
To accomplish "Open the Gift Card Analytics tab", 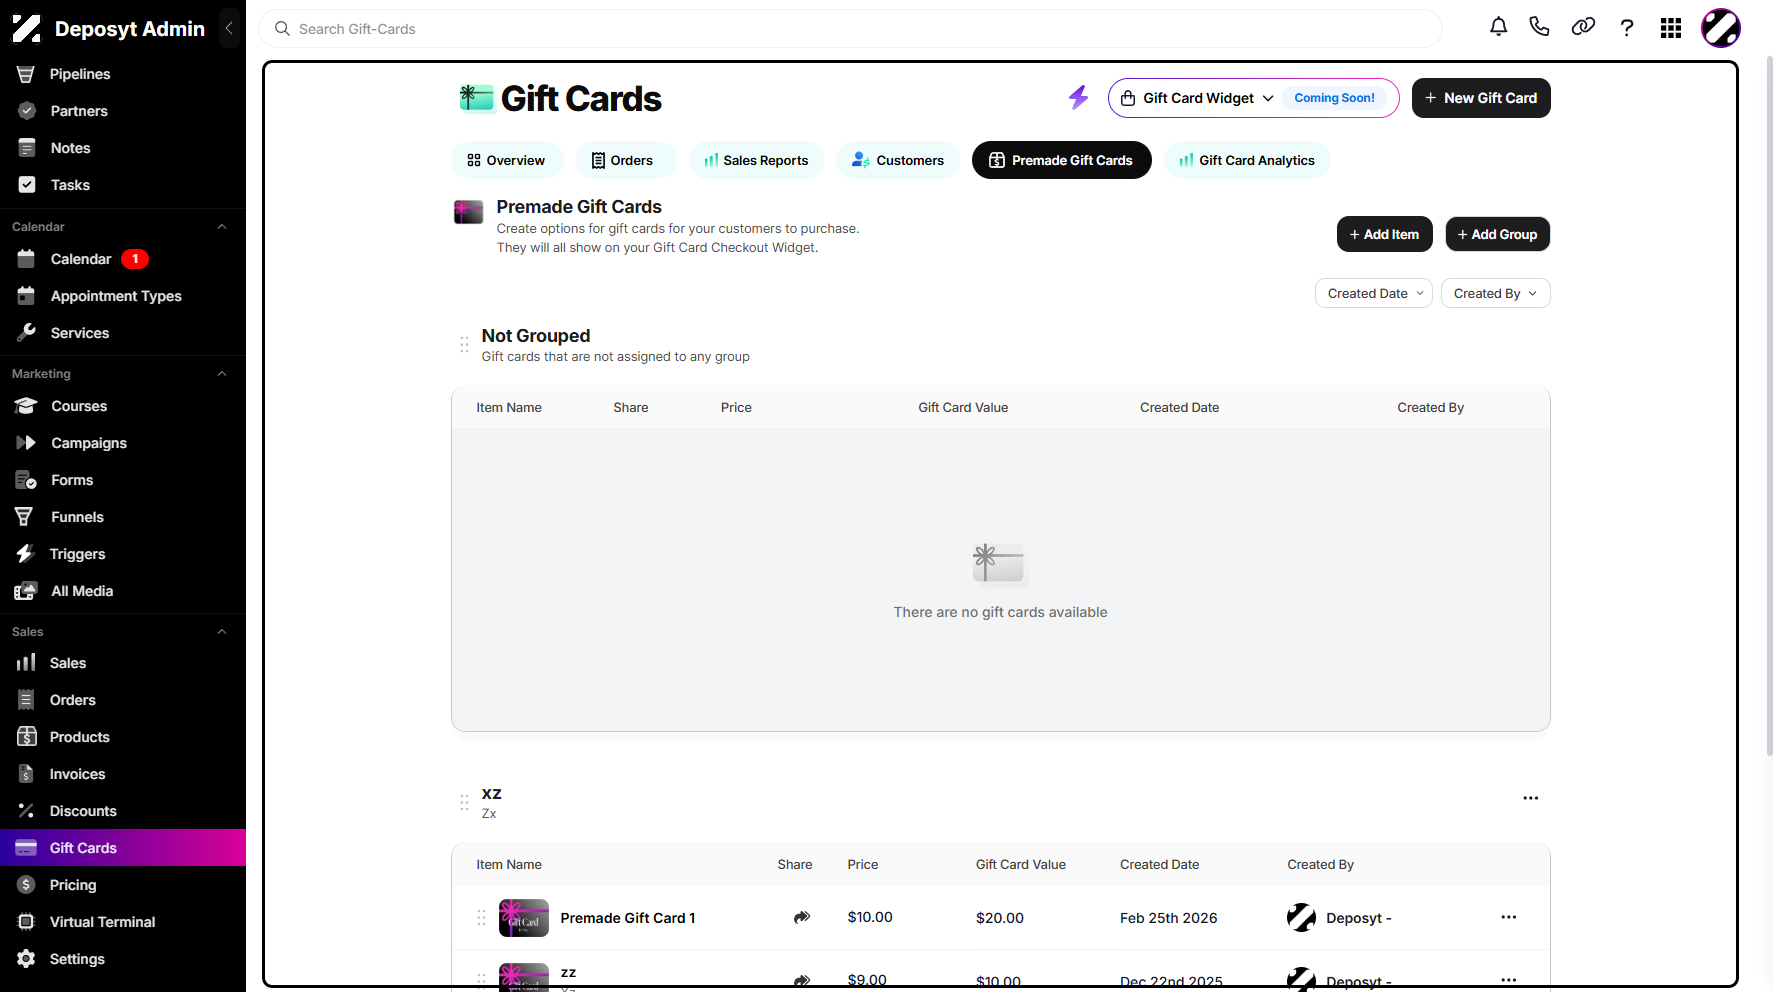I will pos(1247,160).
